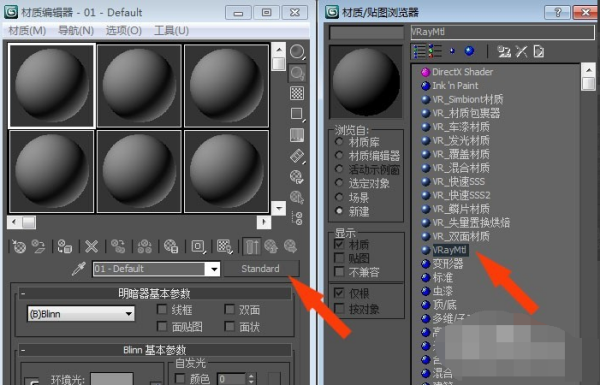Image resolution: width=600 pixels, height=385 pixels.
Task: Enable the 面贴图 checkbox
Action: [x=162, y=326]
